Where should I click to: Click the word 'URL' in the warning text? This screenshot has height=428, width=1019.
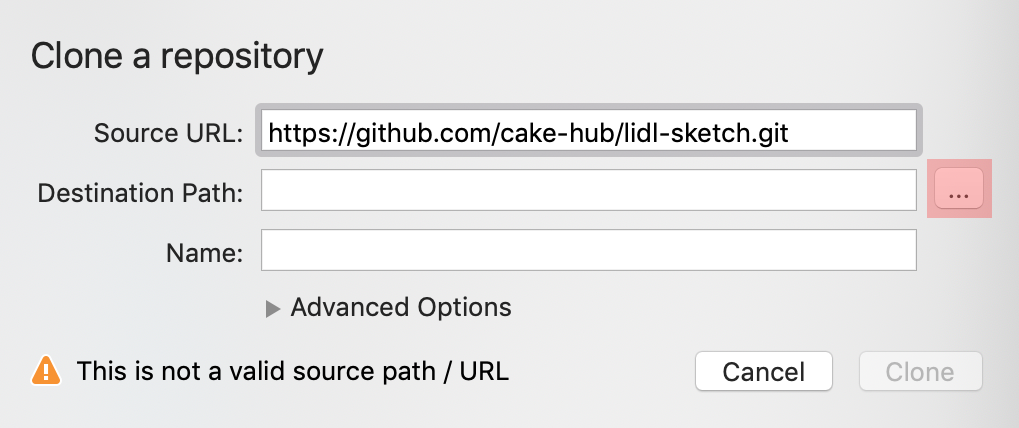click(484, 371)
